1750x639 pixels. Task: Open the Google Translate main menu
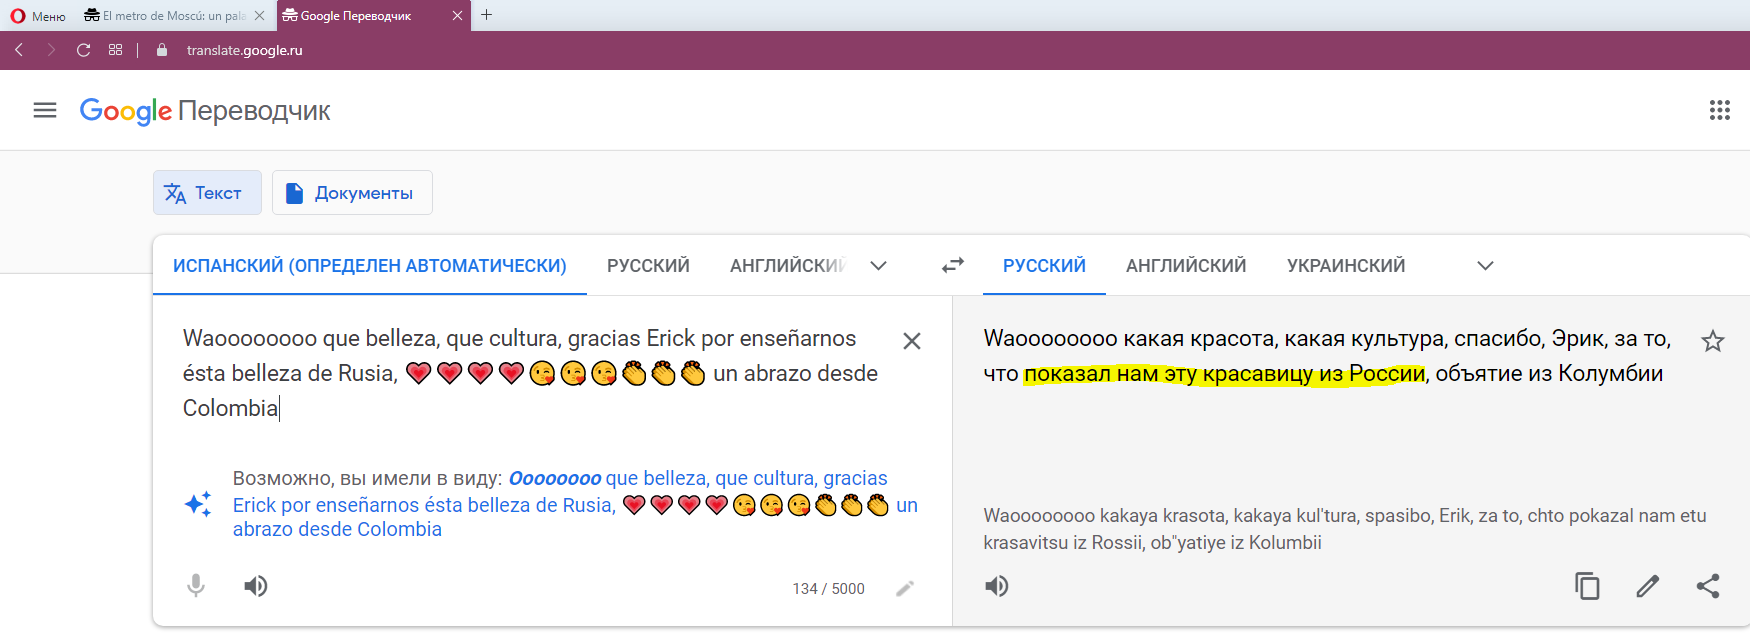[x=45, y=110]
